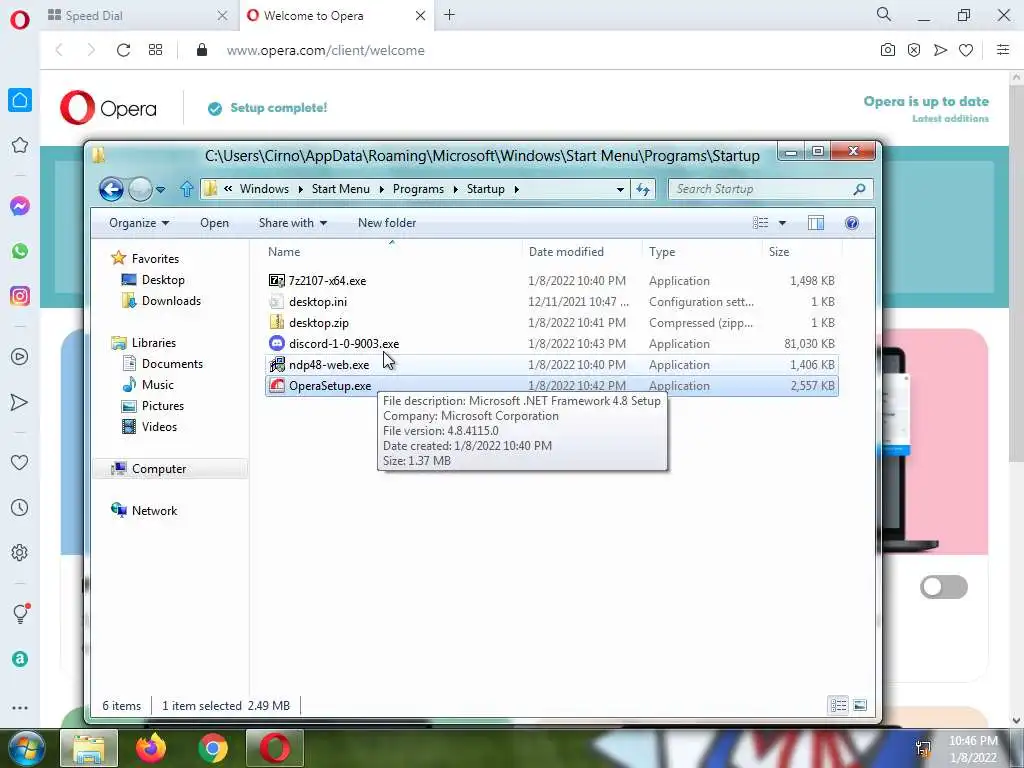Click the Opera sidebar home icon

pyautogui.click(x=20, y=101)
